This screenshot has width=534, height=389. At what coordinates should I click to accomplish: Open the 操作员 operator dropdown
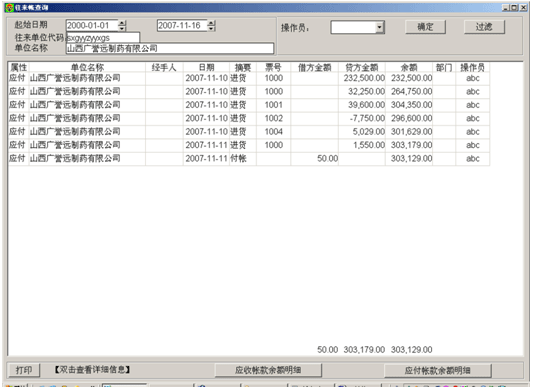(x=379, y=27)
